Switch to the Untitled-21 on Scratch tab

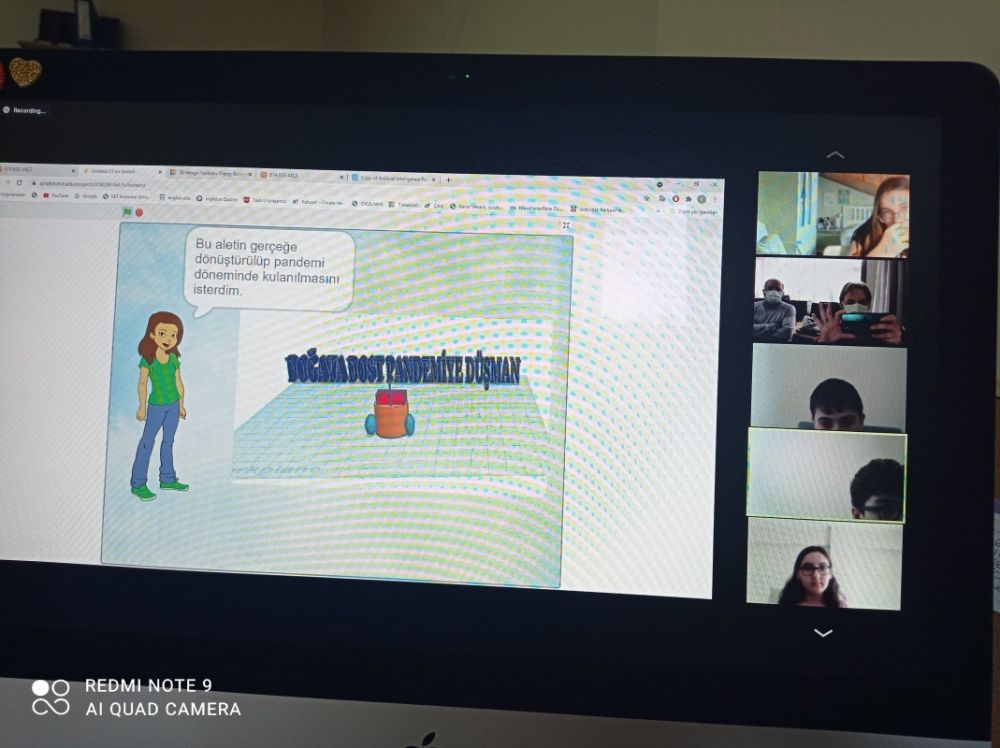click(120, 172)
